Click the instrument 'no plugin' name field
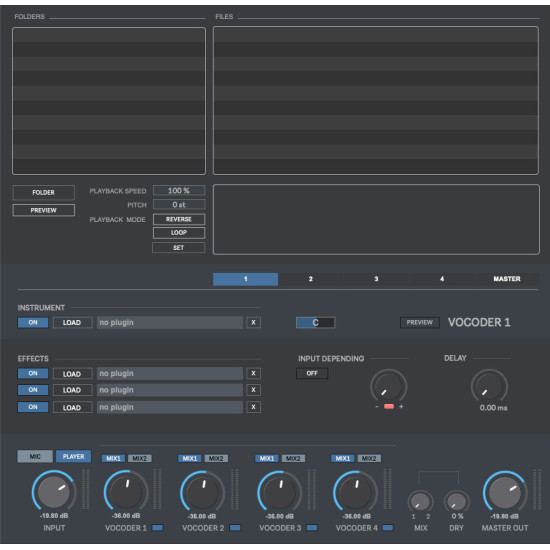Viewport: 550px width, 550px height. click(x=170, y=322)
